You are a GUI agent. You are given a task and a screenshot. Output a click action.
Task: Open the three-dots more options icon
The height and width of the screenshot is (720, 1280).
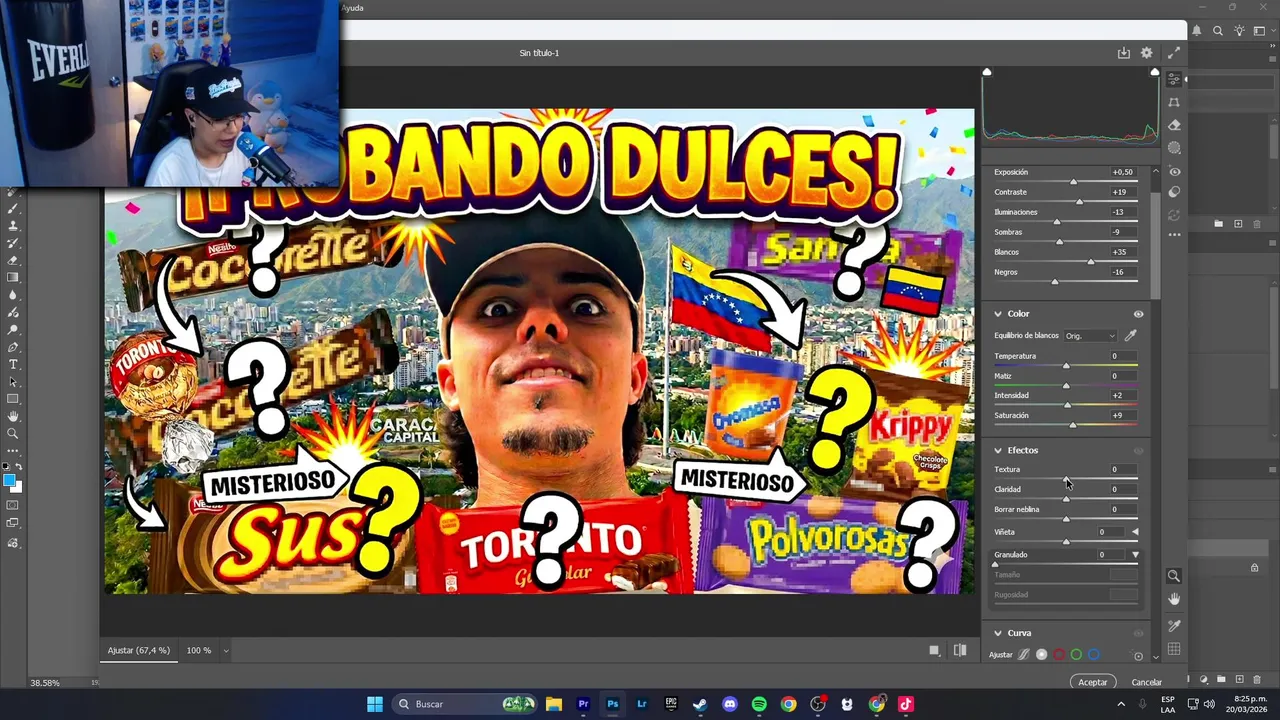(1175, 235)
